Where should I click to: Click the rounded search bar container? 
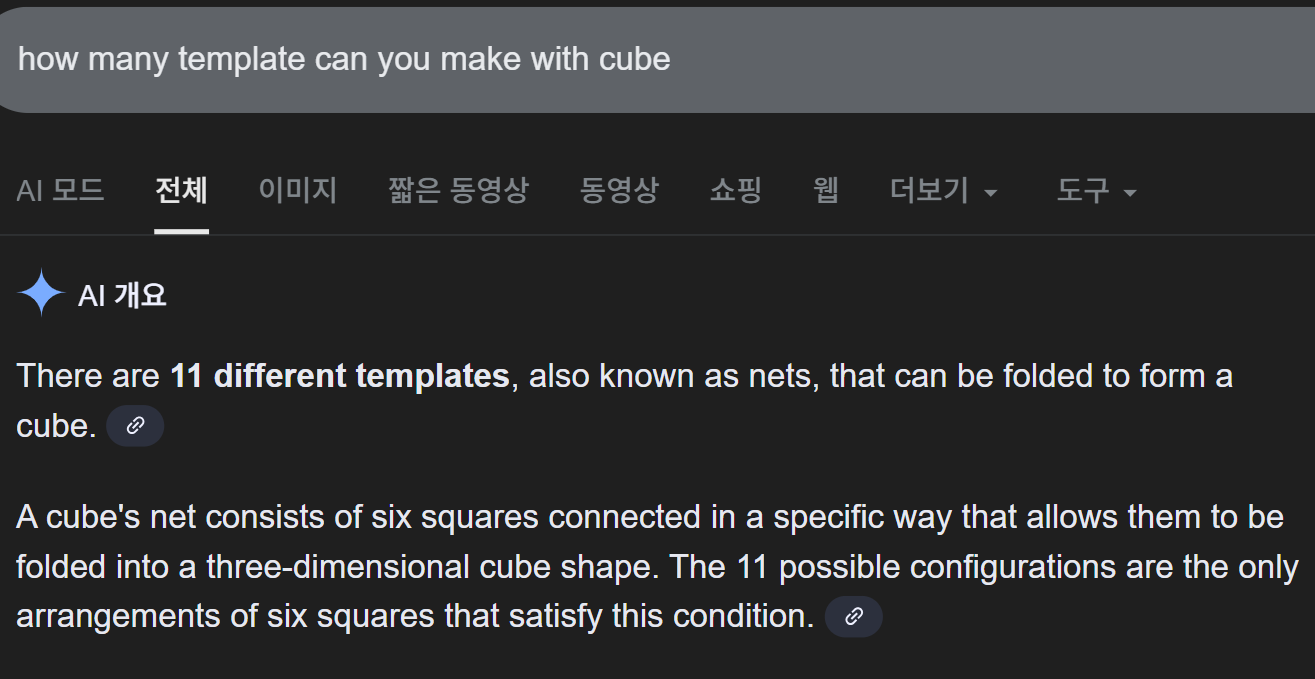657,59
